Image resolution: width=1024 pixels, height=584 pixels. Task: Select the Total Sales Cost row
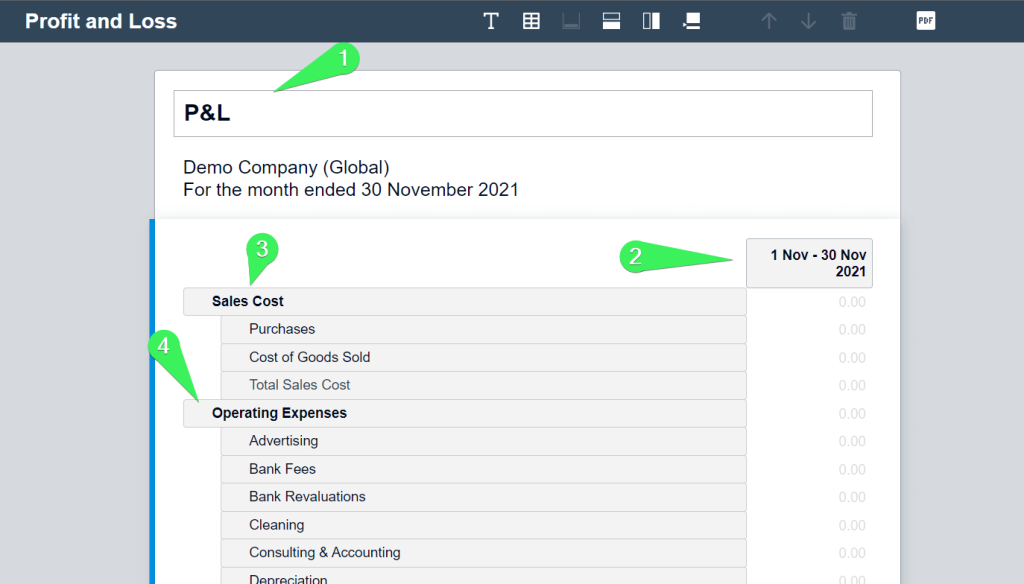point(483,385)
